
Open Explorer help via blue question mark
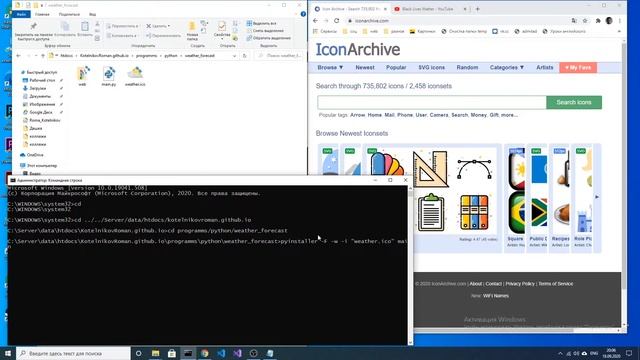303,14
